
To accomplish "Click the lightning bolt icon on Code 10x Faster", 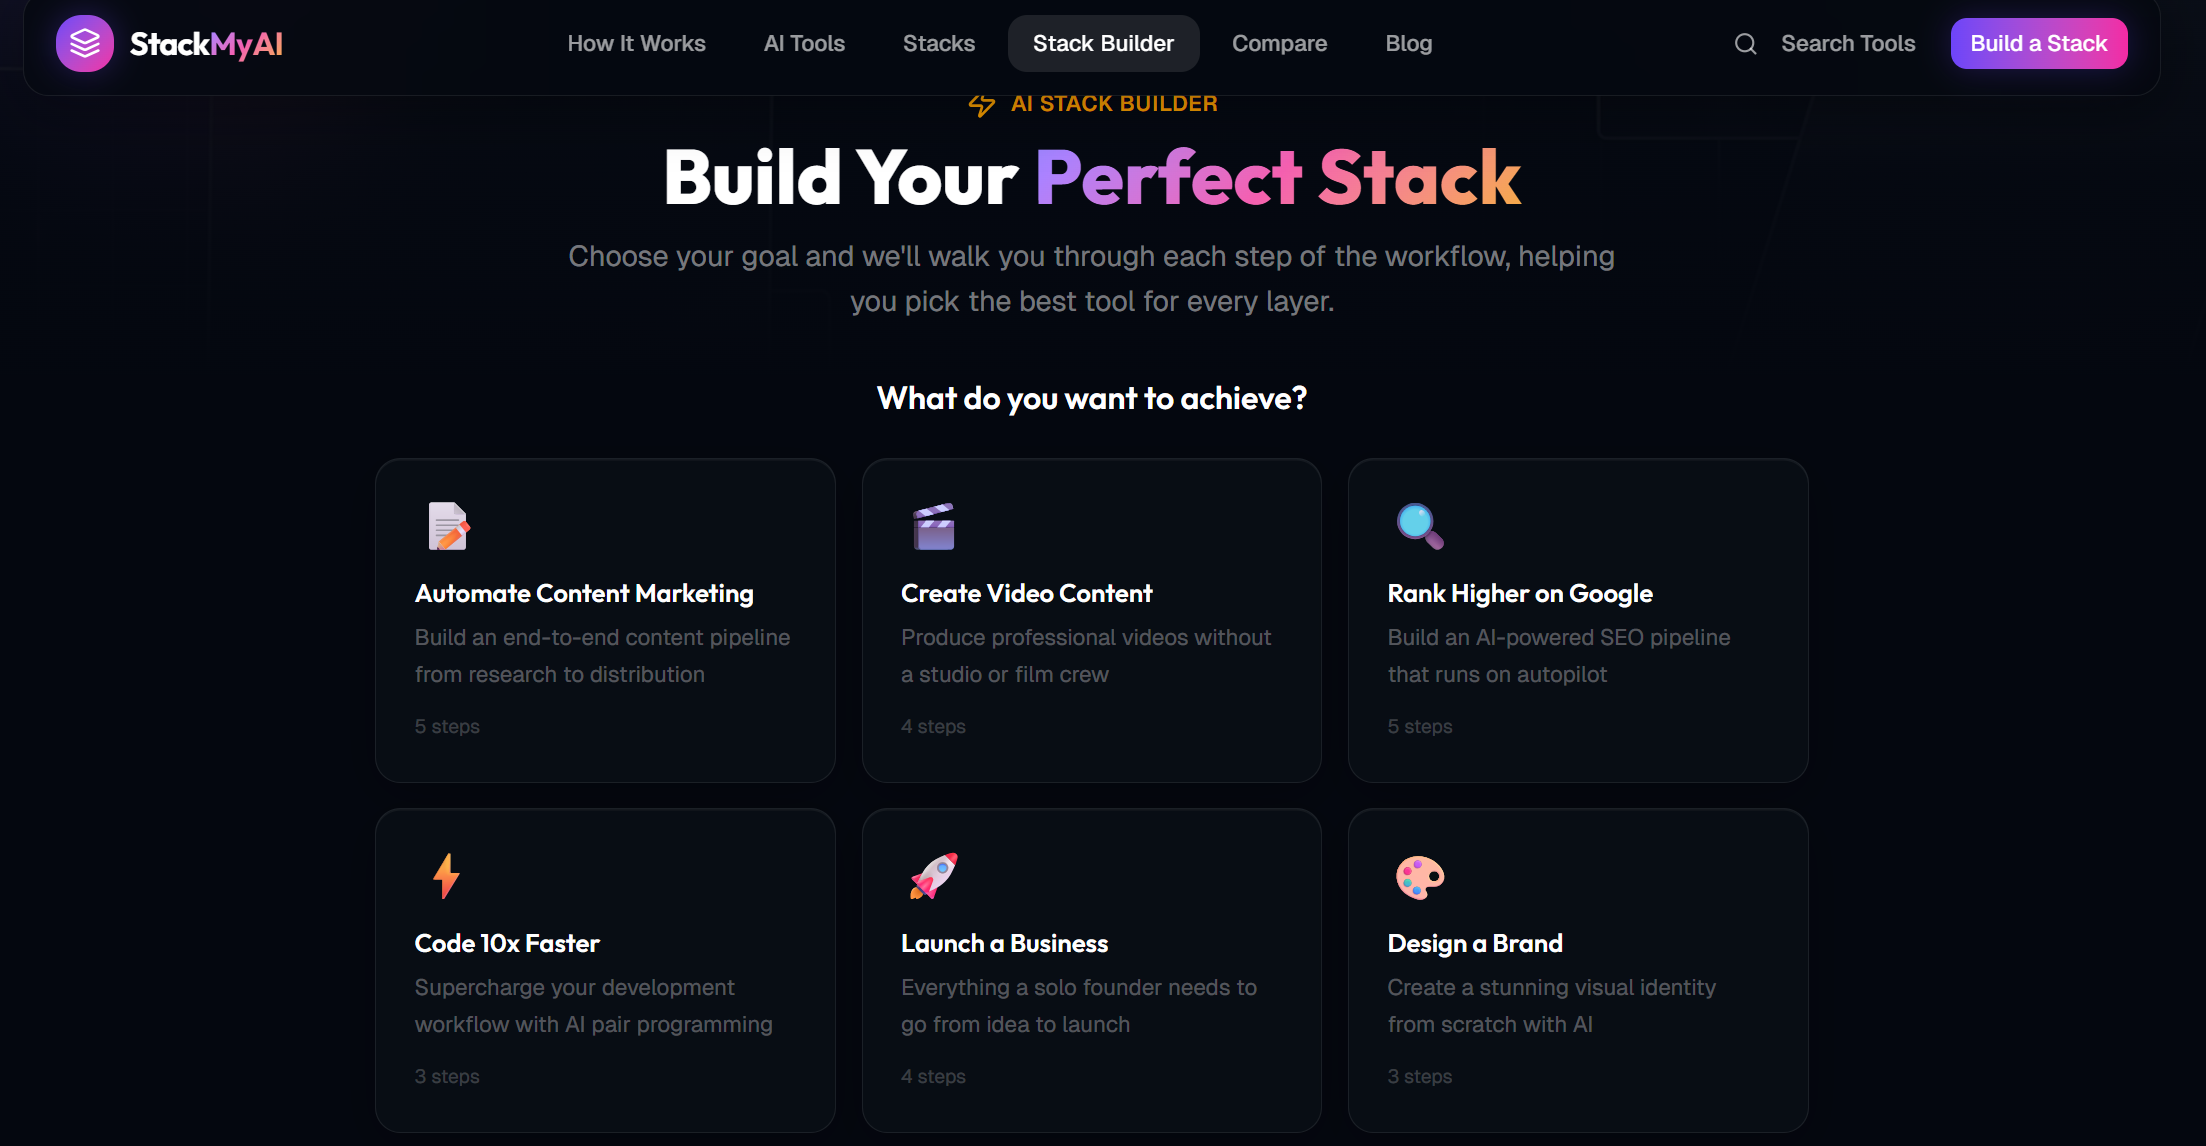I will pyautogui.click(x=446, y=876).
